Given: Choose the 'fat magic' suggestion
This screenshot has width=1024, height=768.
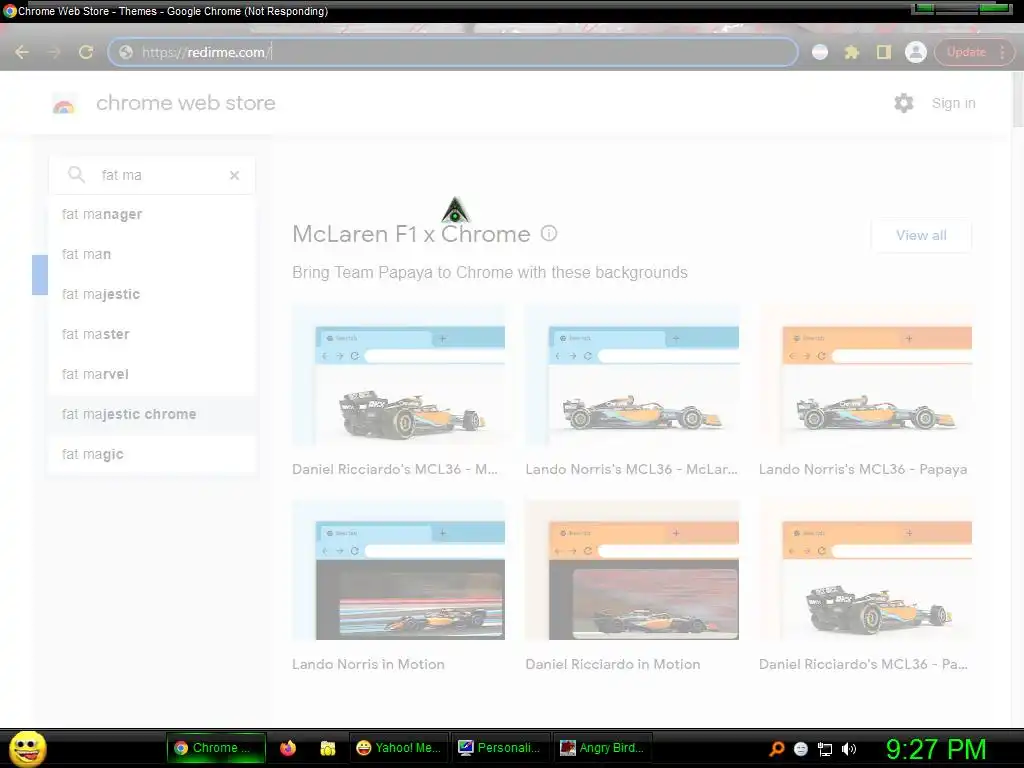Looking at the screenshot, I should 152,454.
